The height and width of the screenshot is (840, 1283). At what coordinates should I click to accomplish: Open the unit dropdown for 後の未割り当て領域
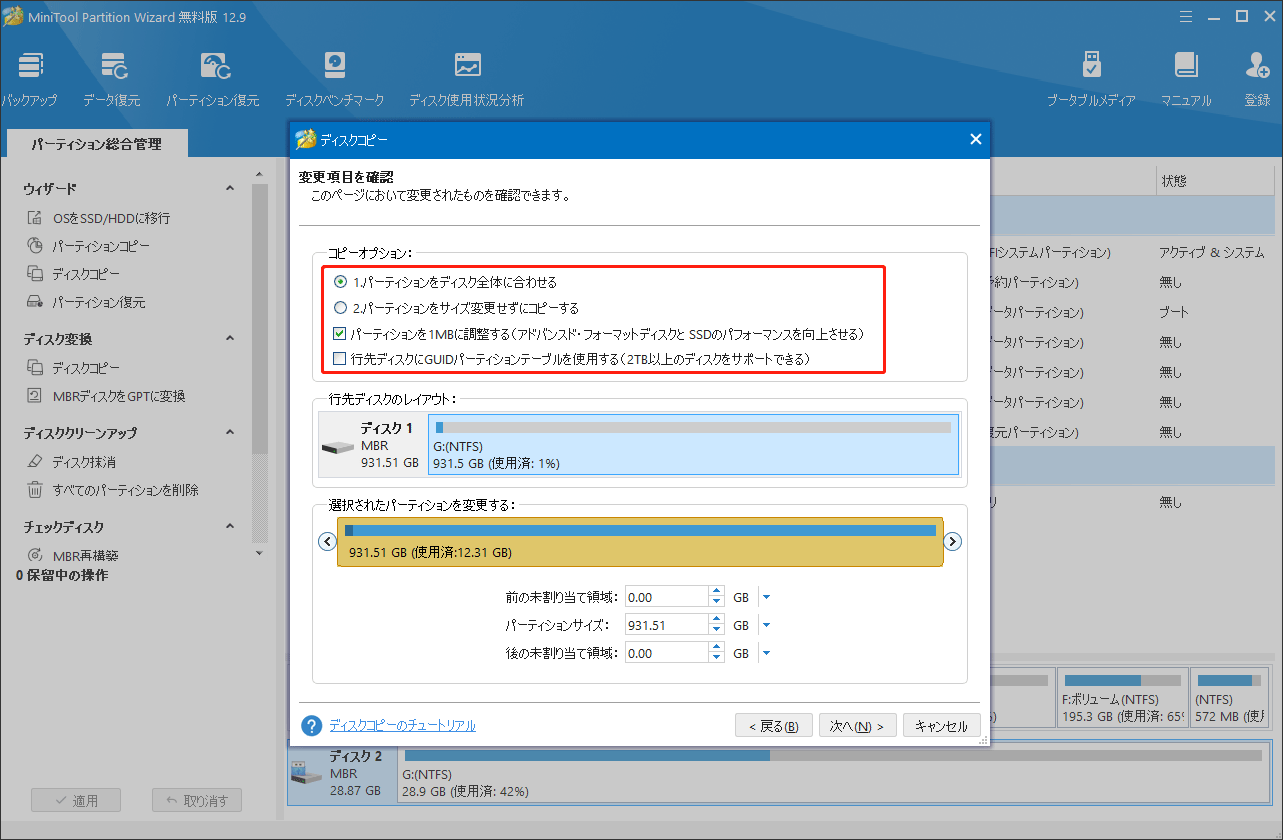tap(766, 653)
